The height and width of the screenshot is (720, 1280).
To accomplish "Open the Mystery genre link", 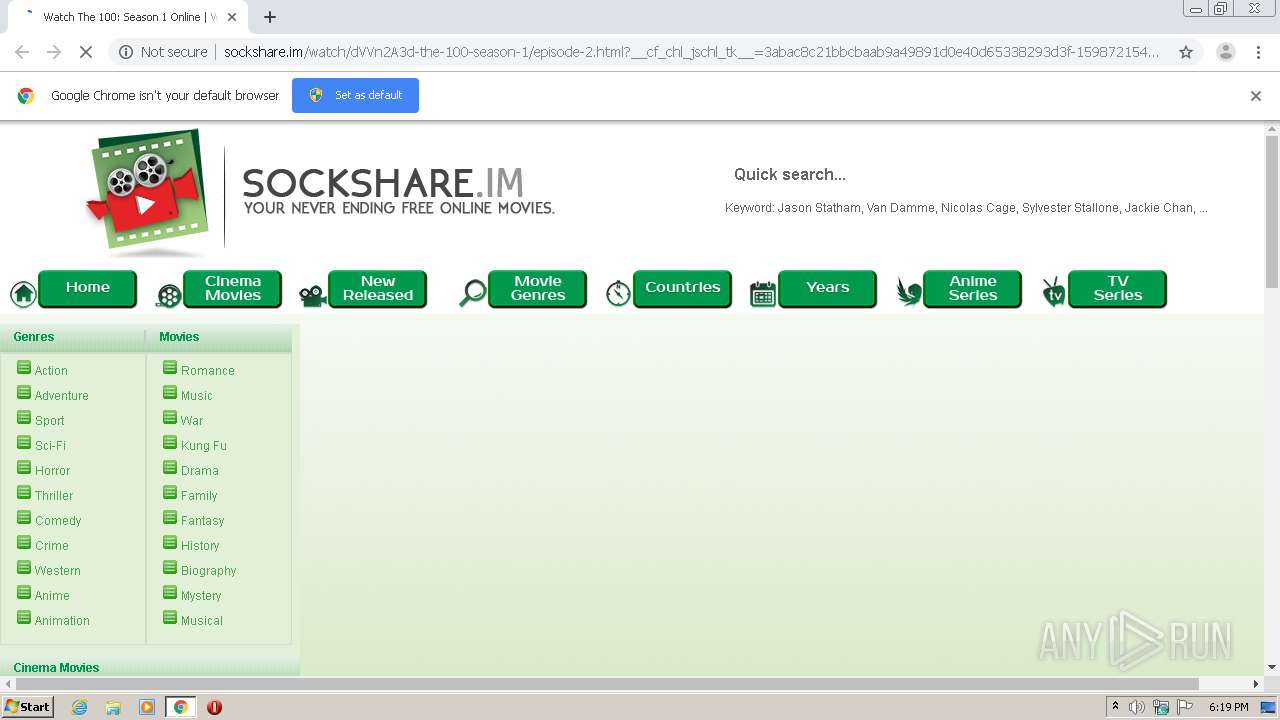I will tap(201, 596).
